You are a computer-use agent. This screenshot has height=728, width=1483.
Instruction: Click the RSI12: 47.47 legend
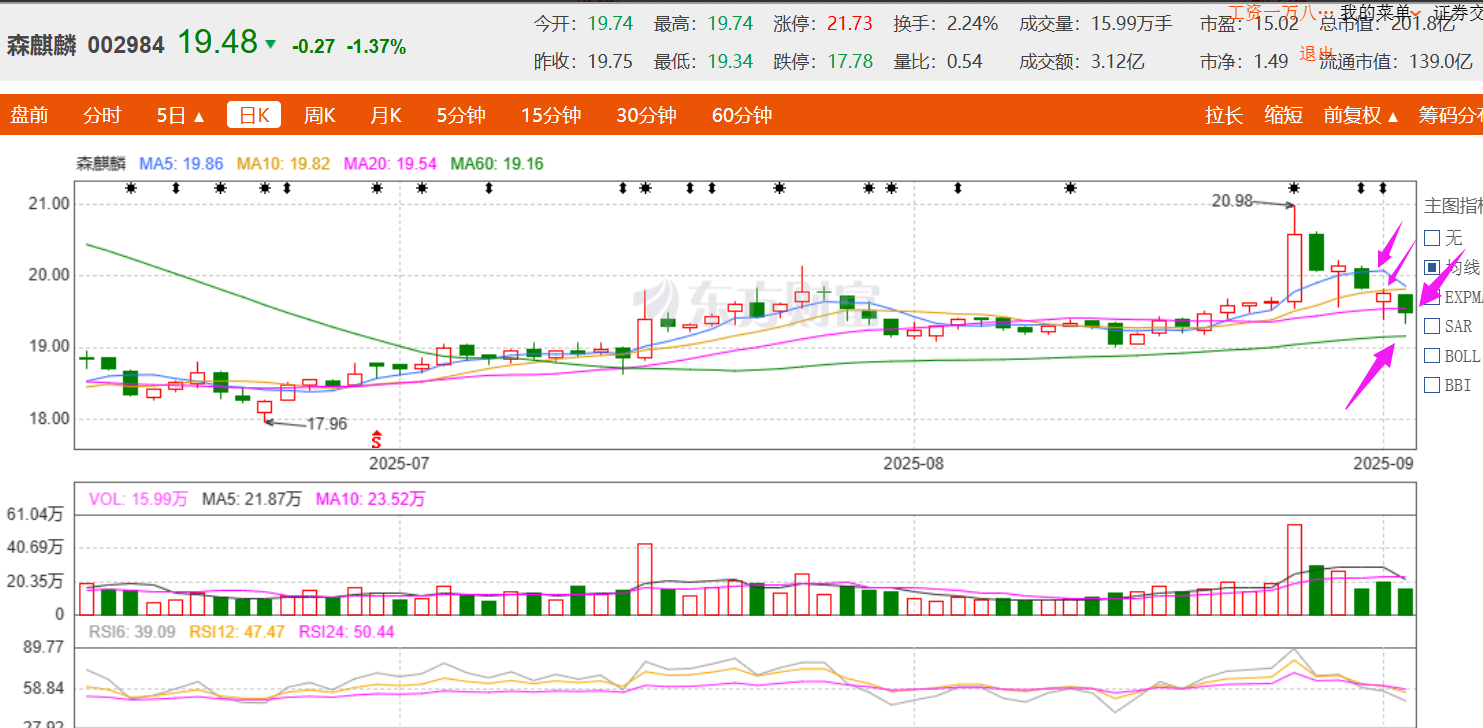pos(236,631)
